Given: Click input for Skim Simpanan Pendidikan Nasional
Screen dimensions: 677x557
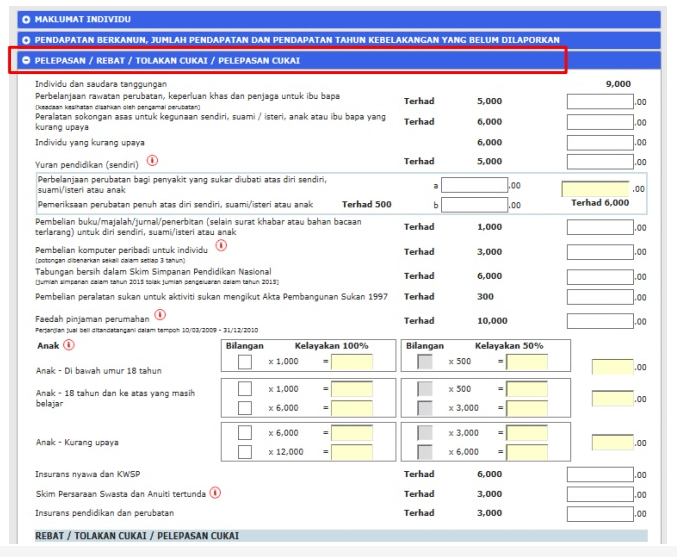Looking at the screenshot, I should [x=600, y=276].
